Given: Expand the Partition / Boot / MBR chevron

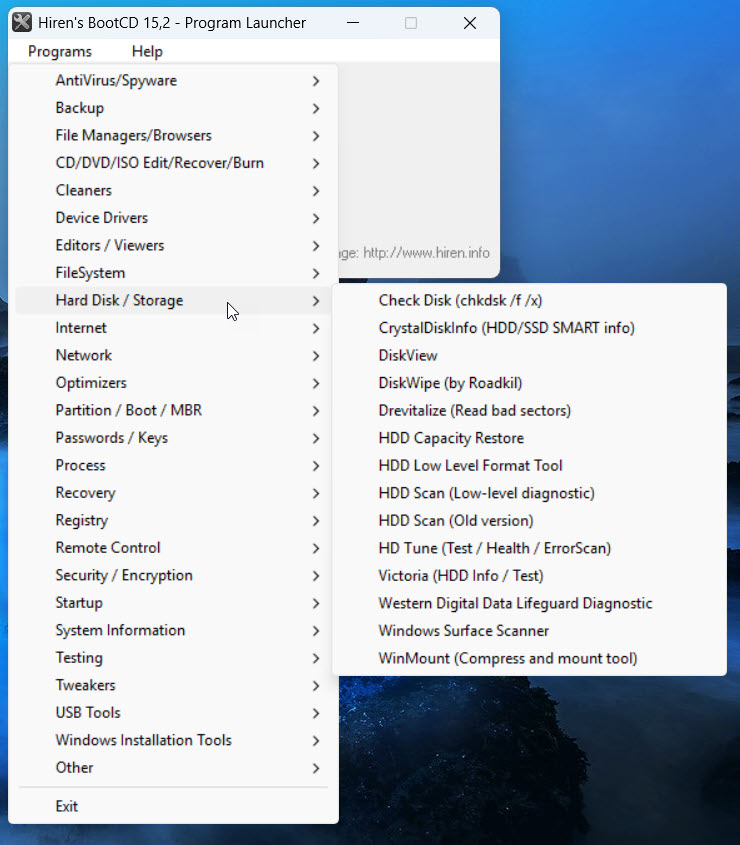Looking at the screenshot, I should [x=316, y=411].
